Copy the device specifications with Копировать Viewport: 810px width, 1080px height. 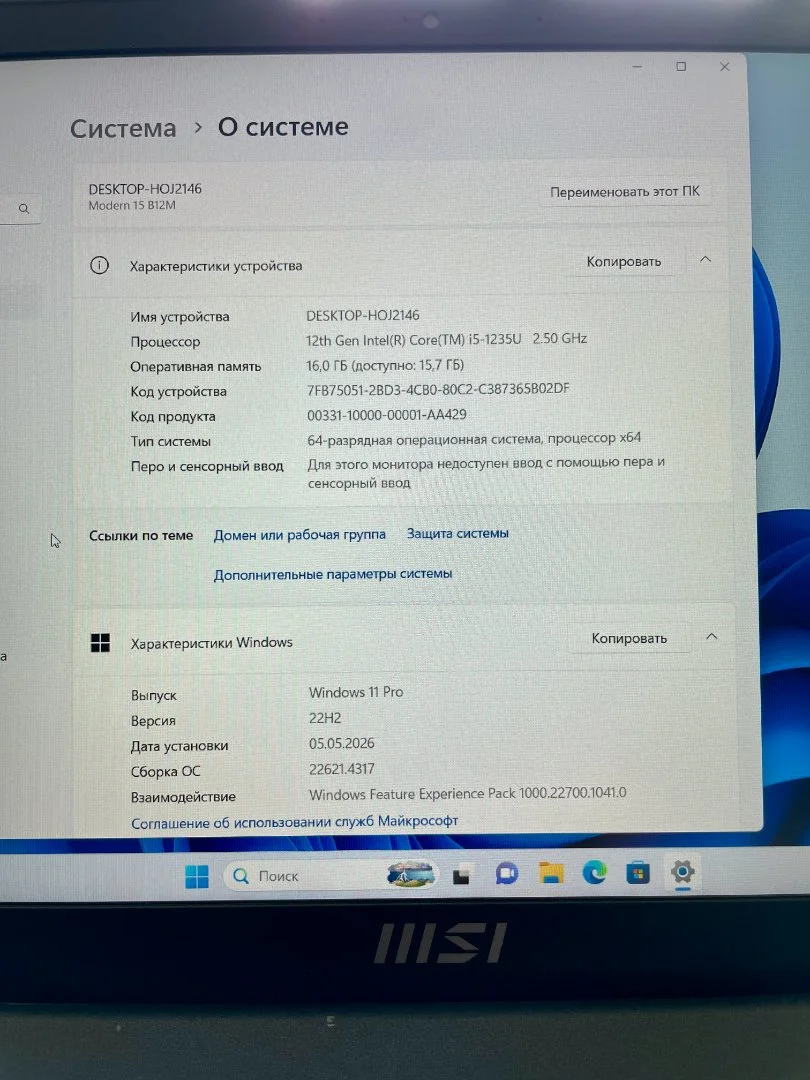point(623,262)
